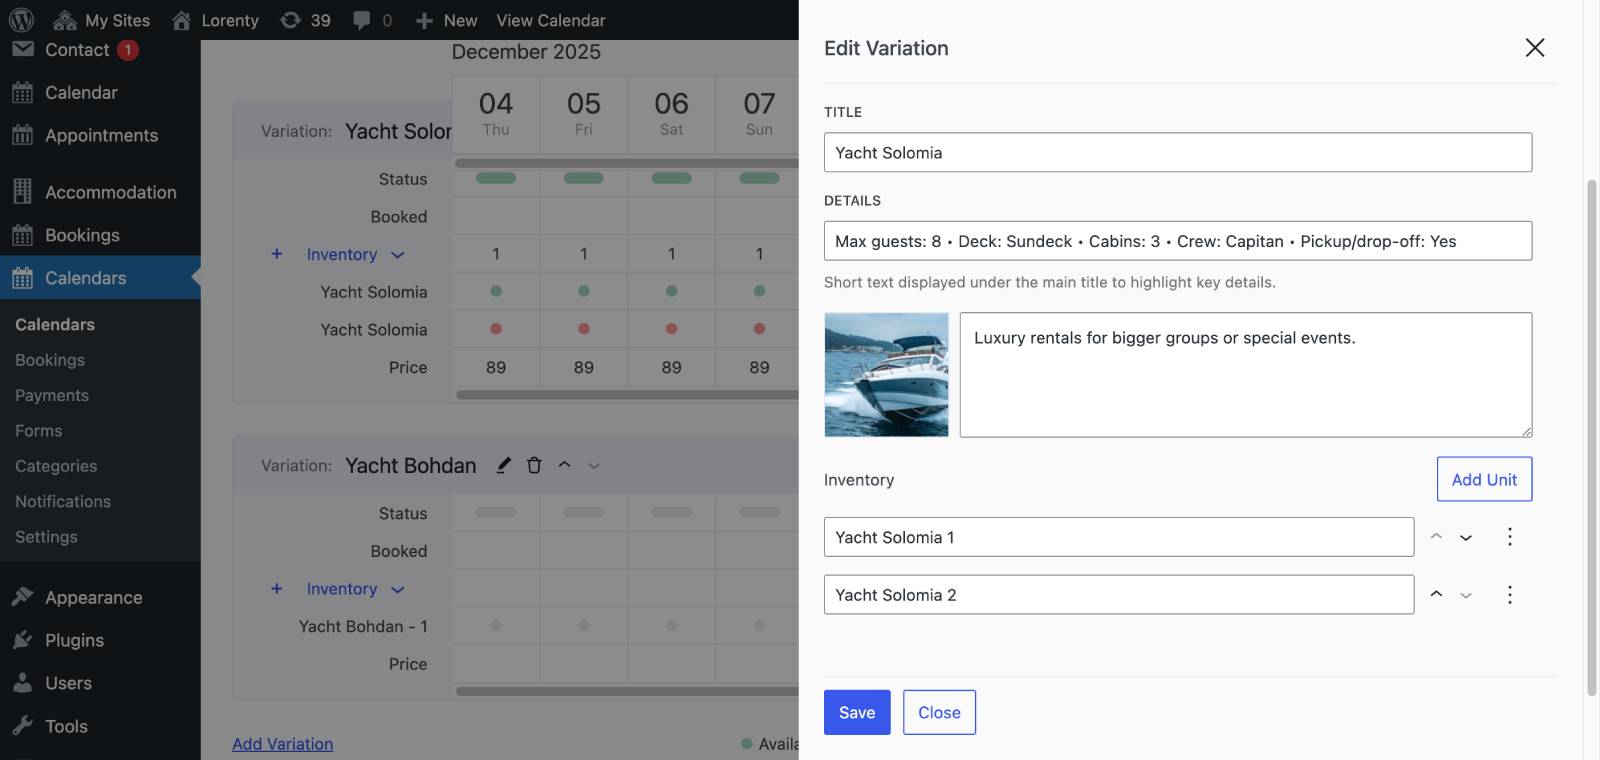Click the yacht thumbnail image
Viewport: 1600px width, 760px height.
point(886,375)
